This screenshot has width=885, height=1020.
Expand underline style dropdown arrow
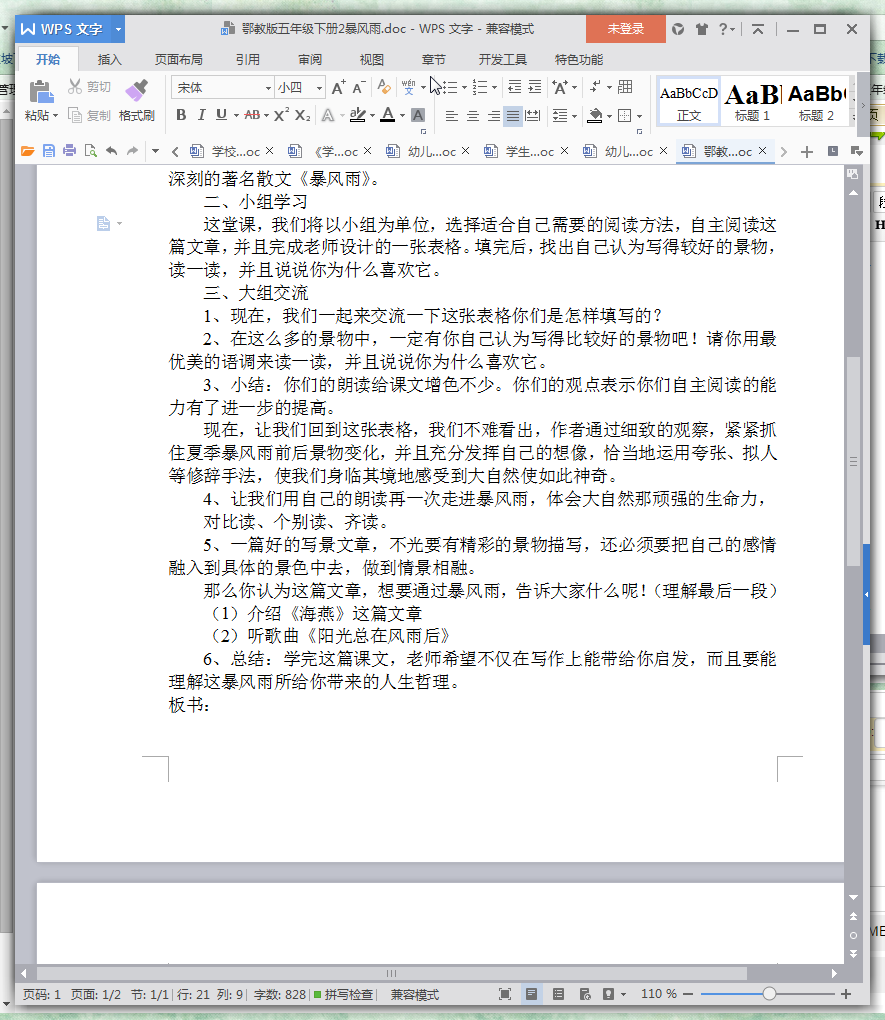(x=236, y=116)
